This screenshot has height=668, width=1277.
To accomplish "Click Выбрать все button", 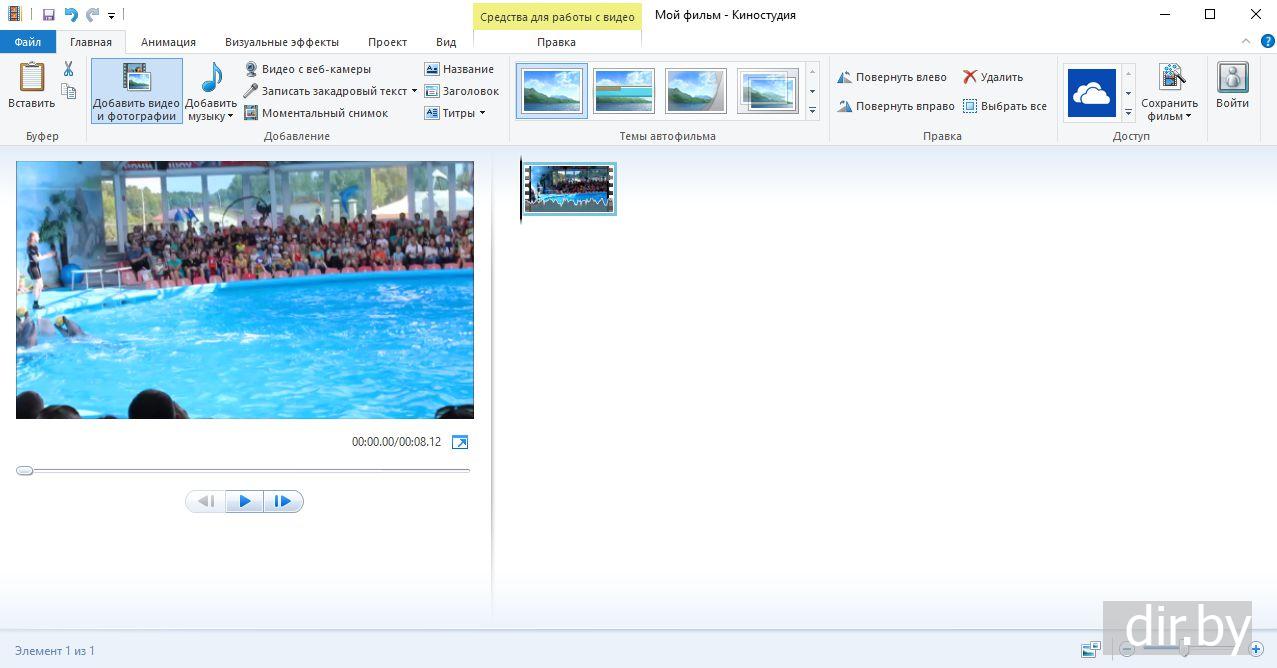I will [x=1005, y=106].
